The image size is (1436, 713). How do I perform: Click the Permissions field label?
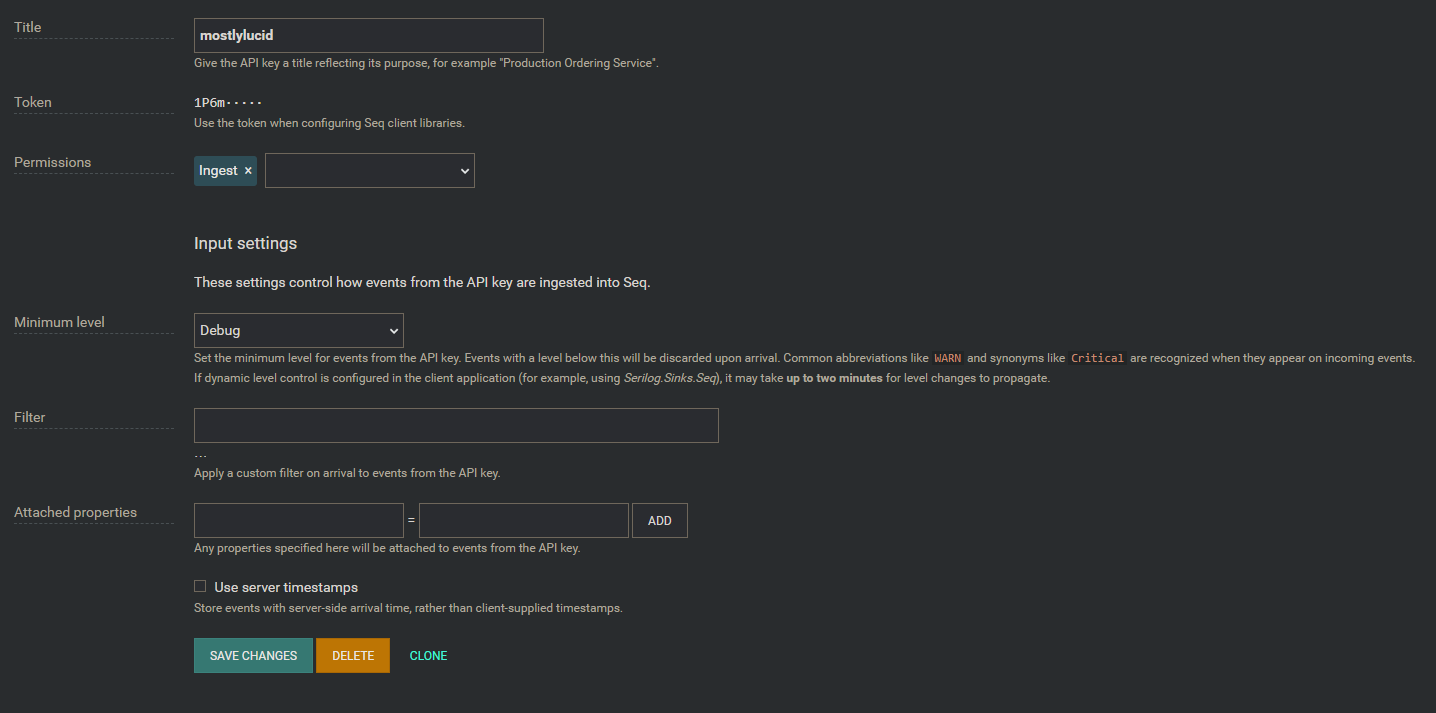(x=52, y=162)
